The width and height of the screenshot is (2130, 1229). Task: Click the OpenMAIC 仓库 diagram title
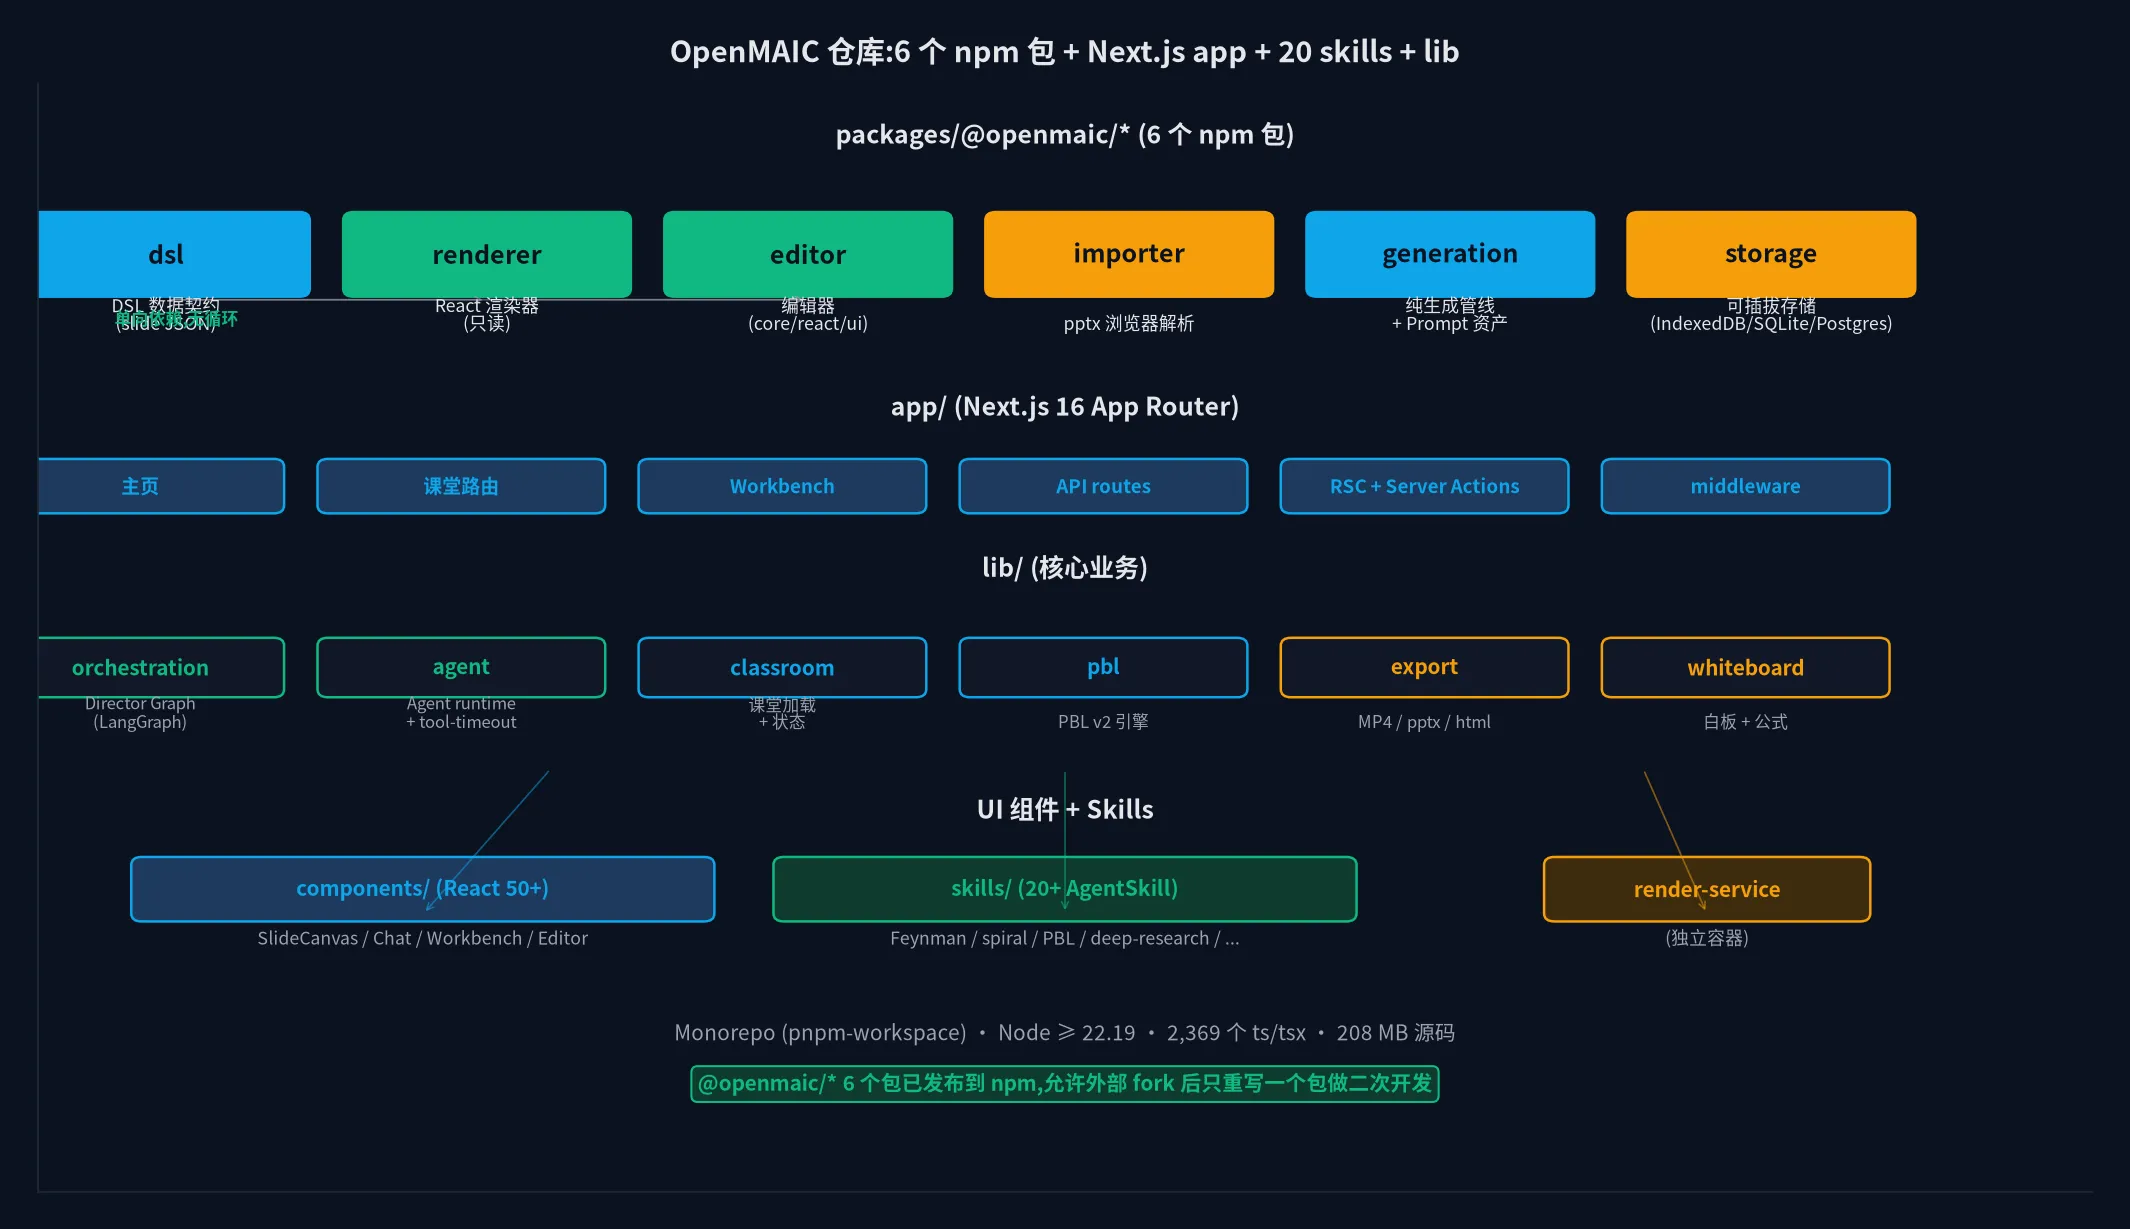click(1064, 51)
